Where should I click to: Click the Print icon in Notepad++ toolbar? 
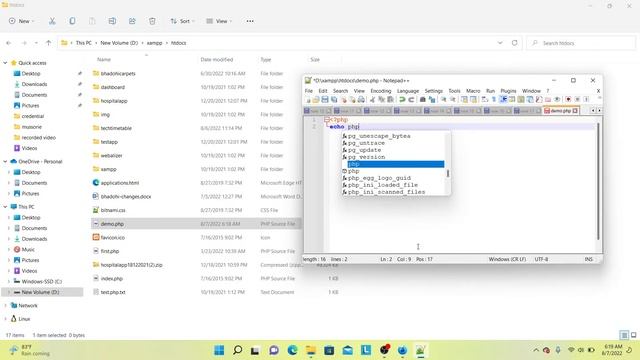tap(361, 99)
